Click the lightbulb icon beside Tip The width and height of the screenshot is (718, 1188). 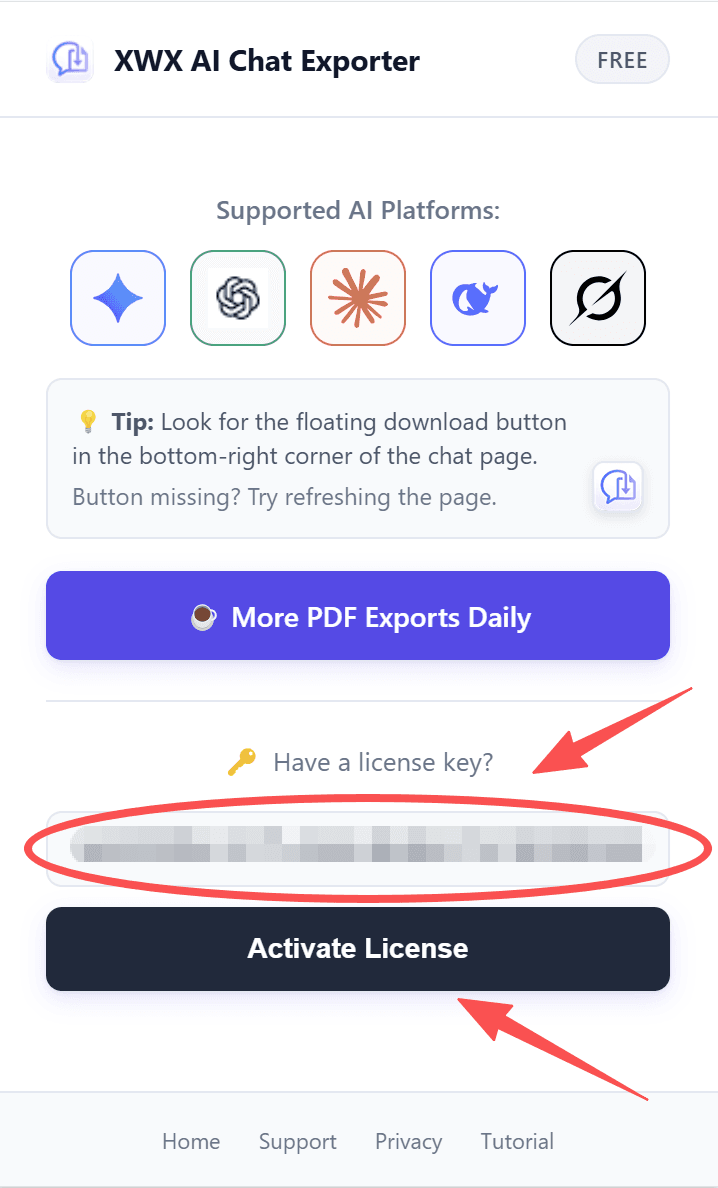tap(88, 422)
